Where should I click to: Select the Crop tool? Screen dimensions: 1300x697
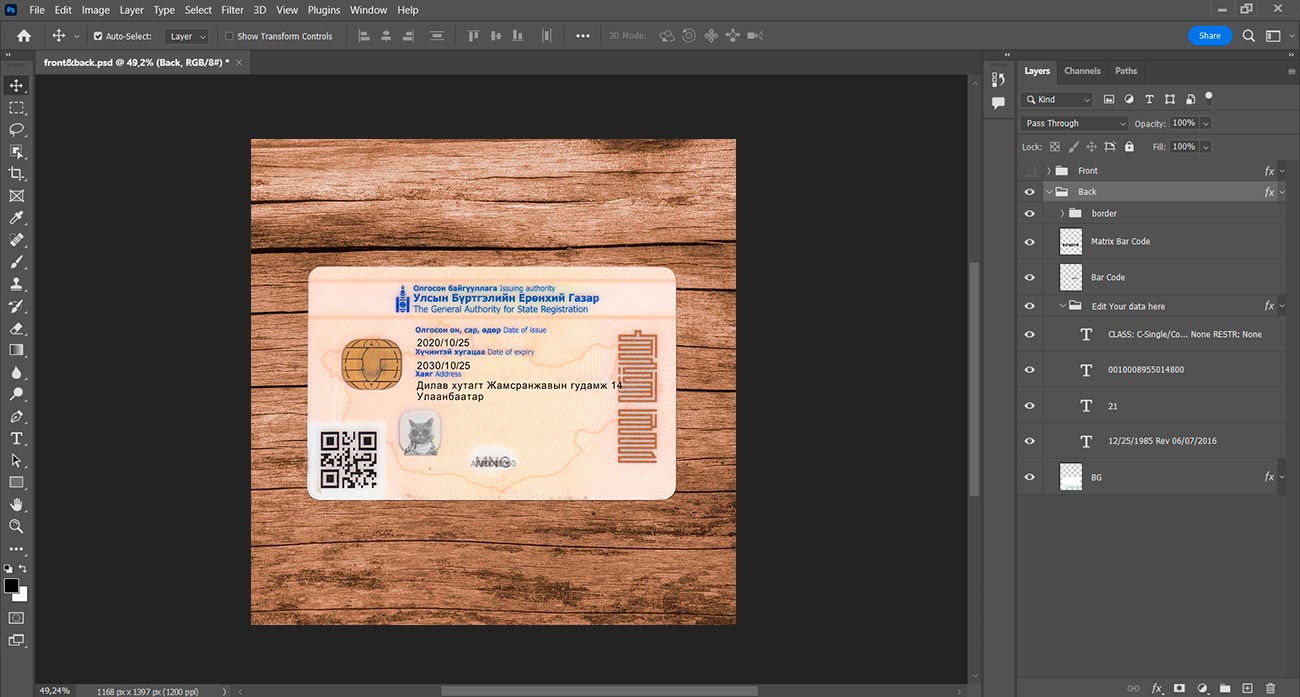(16, 174)
